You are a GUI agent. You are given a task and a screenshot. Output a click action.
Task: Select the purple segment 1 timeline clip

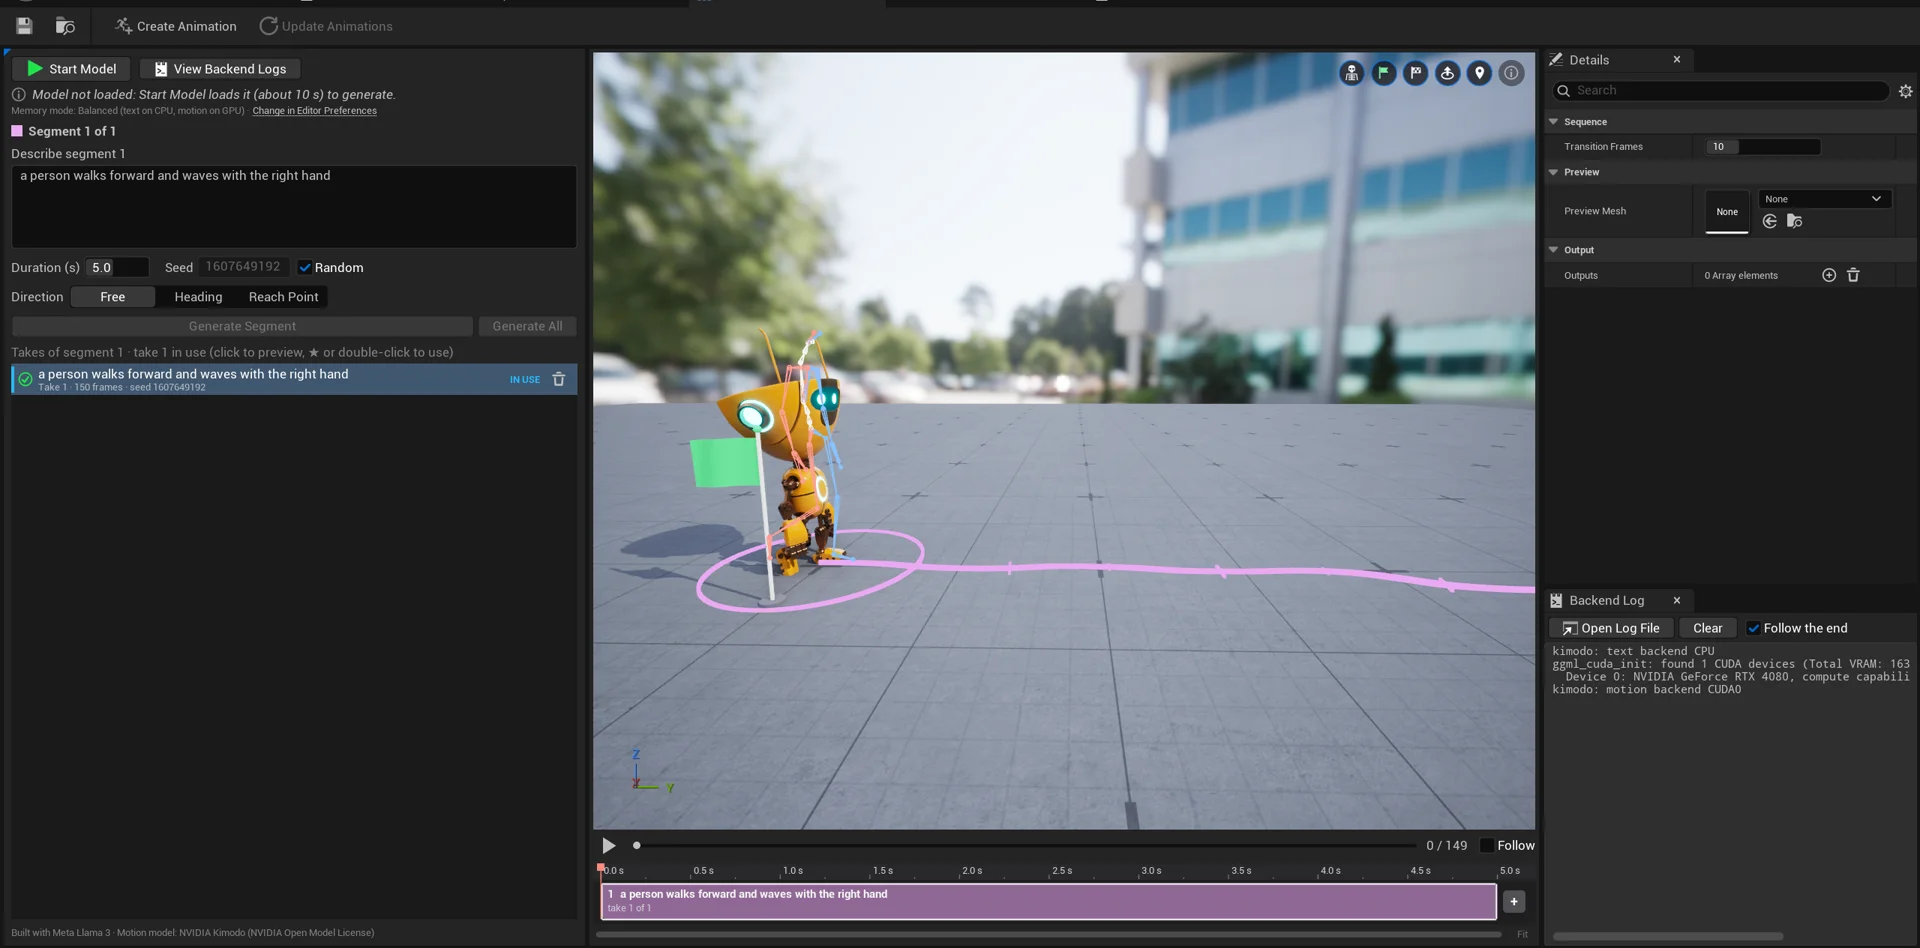point(1048,902)
